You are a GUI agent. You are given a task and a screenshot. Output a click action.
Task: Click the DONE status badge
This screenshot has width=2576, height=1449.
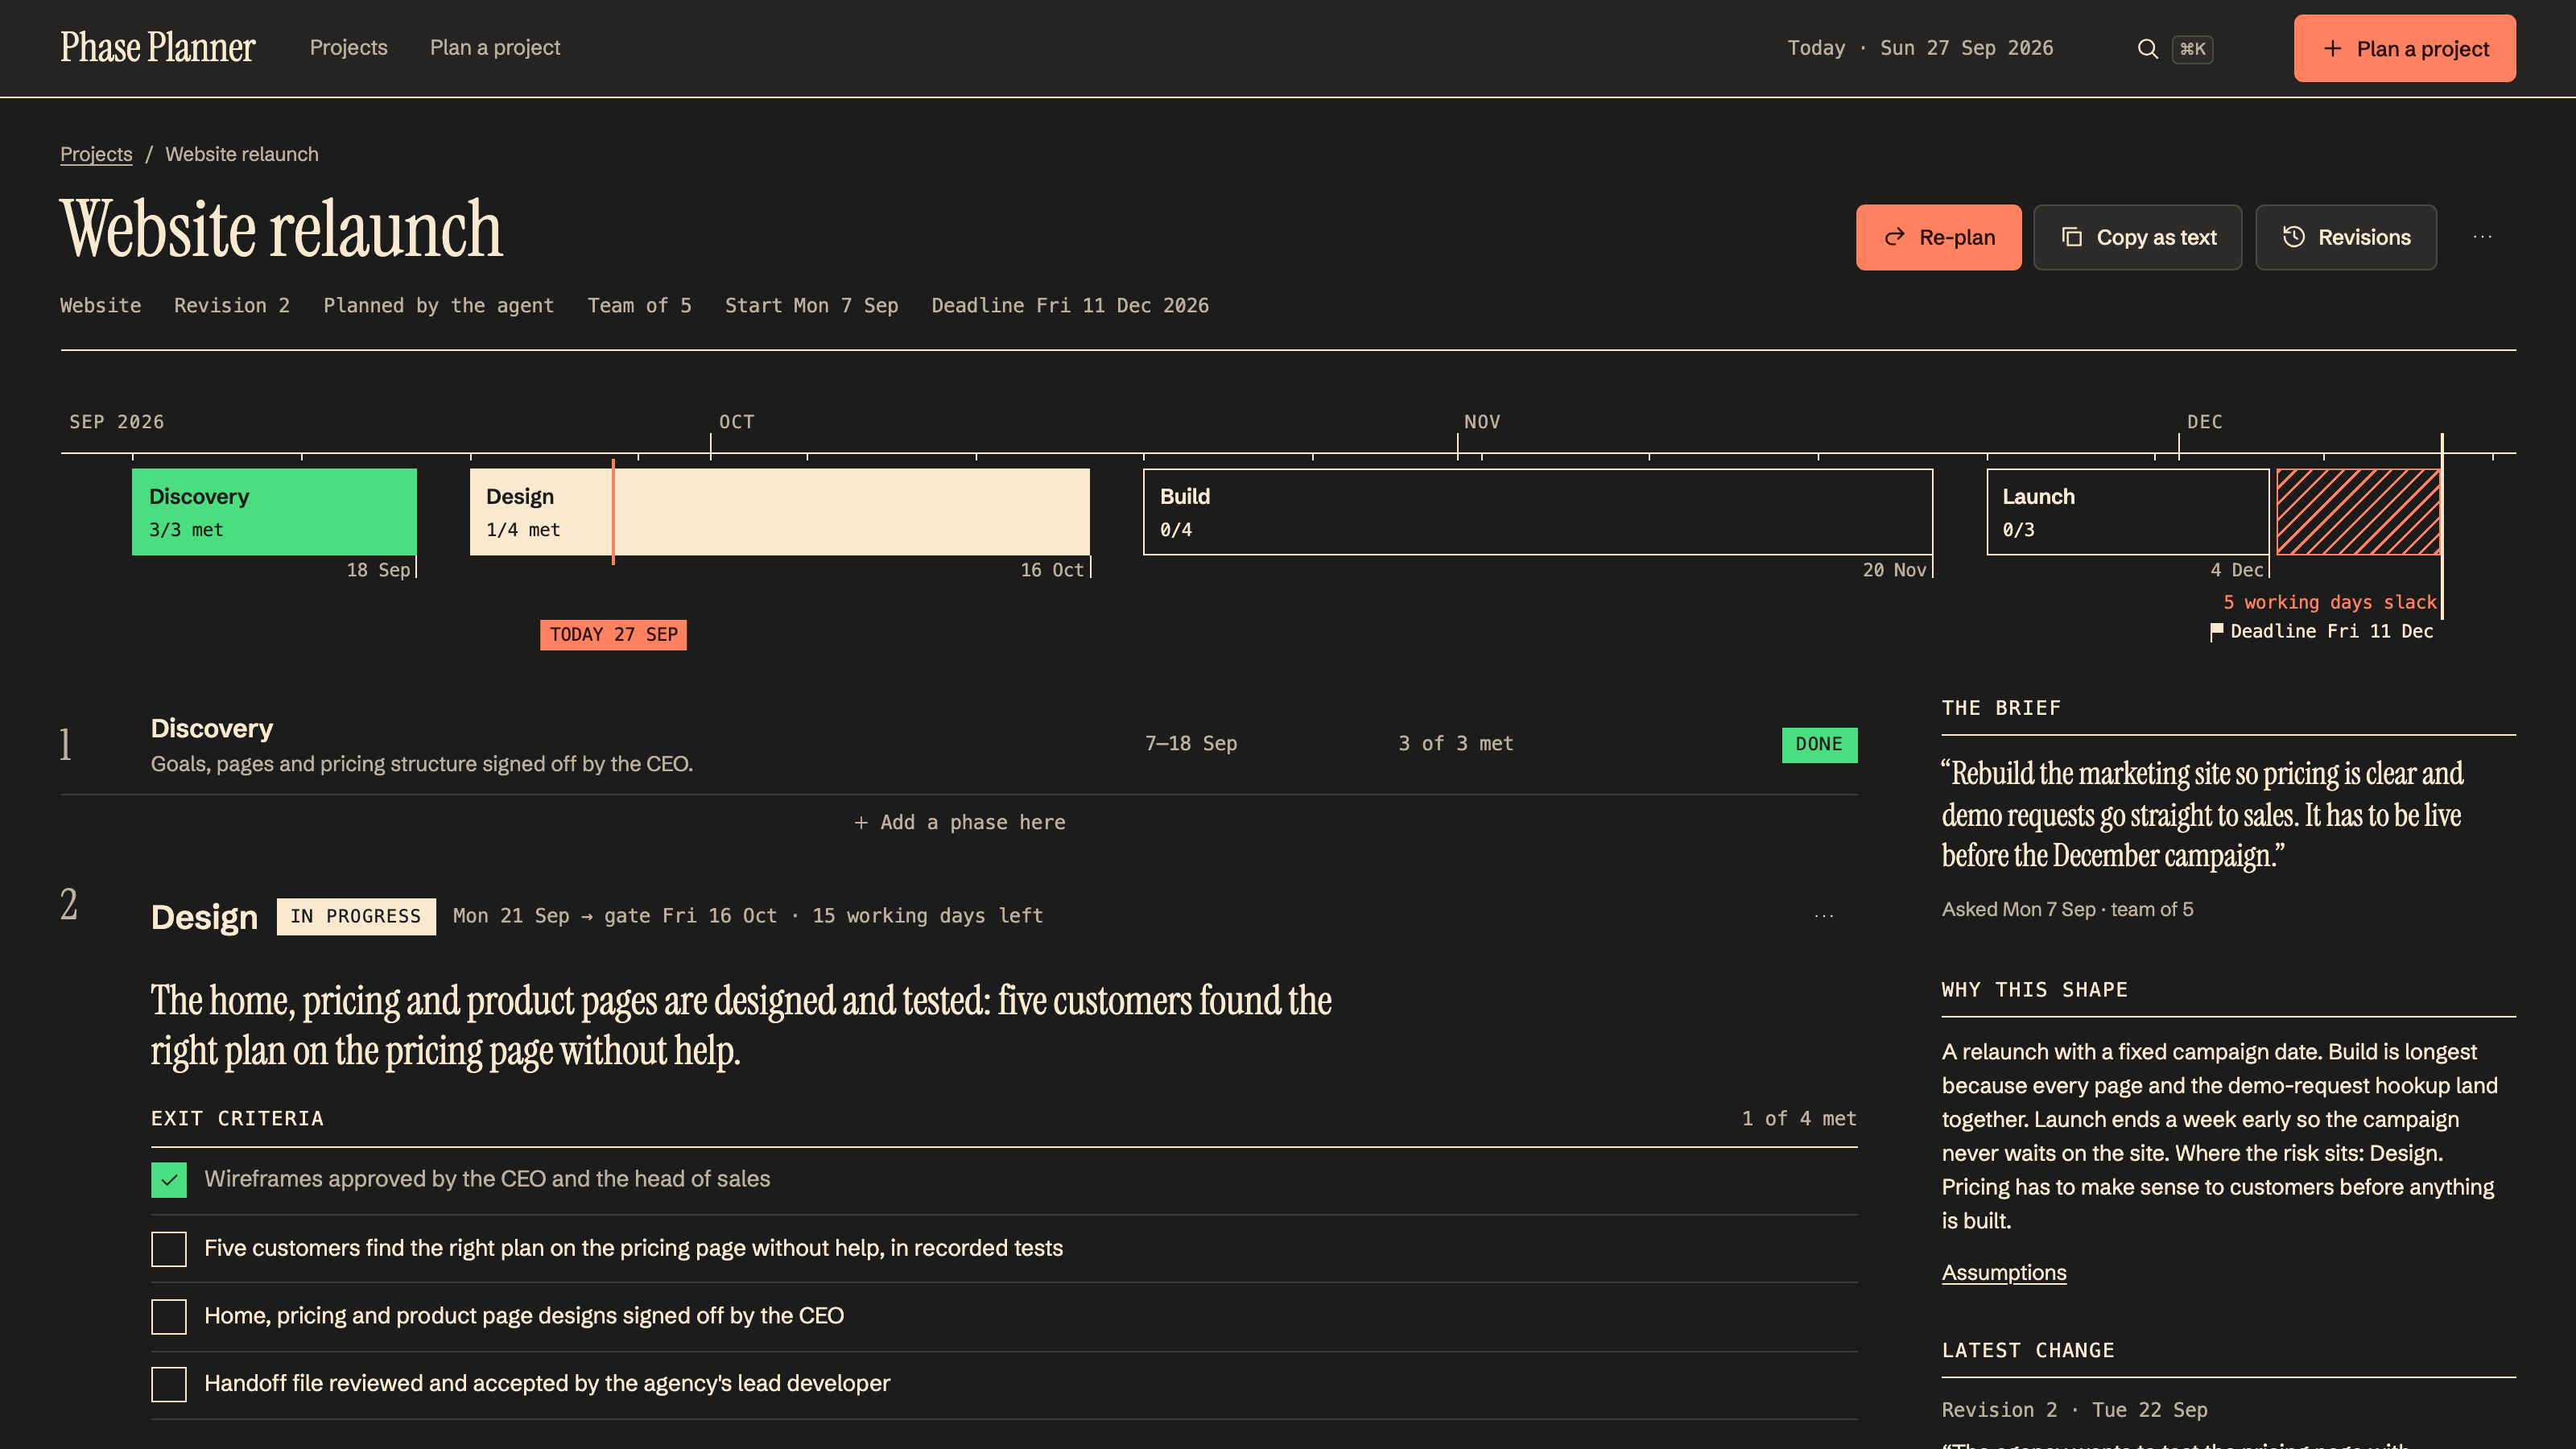coord(1819,745)
